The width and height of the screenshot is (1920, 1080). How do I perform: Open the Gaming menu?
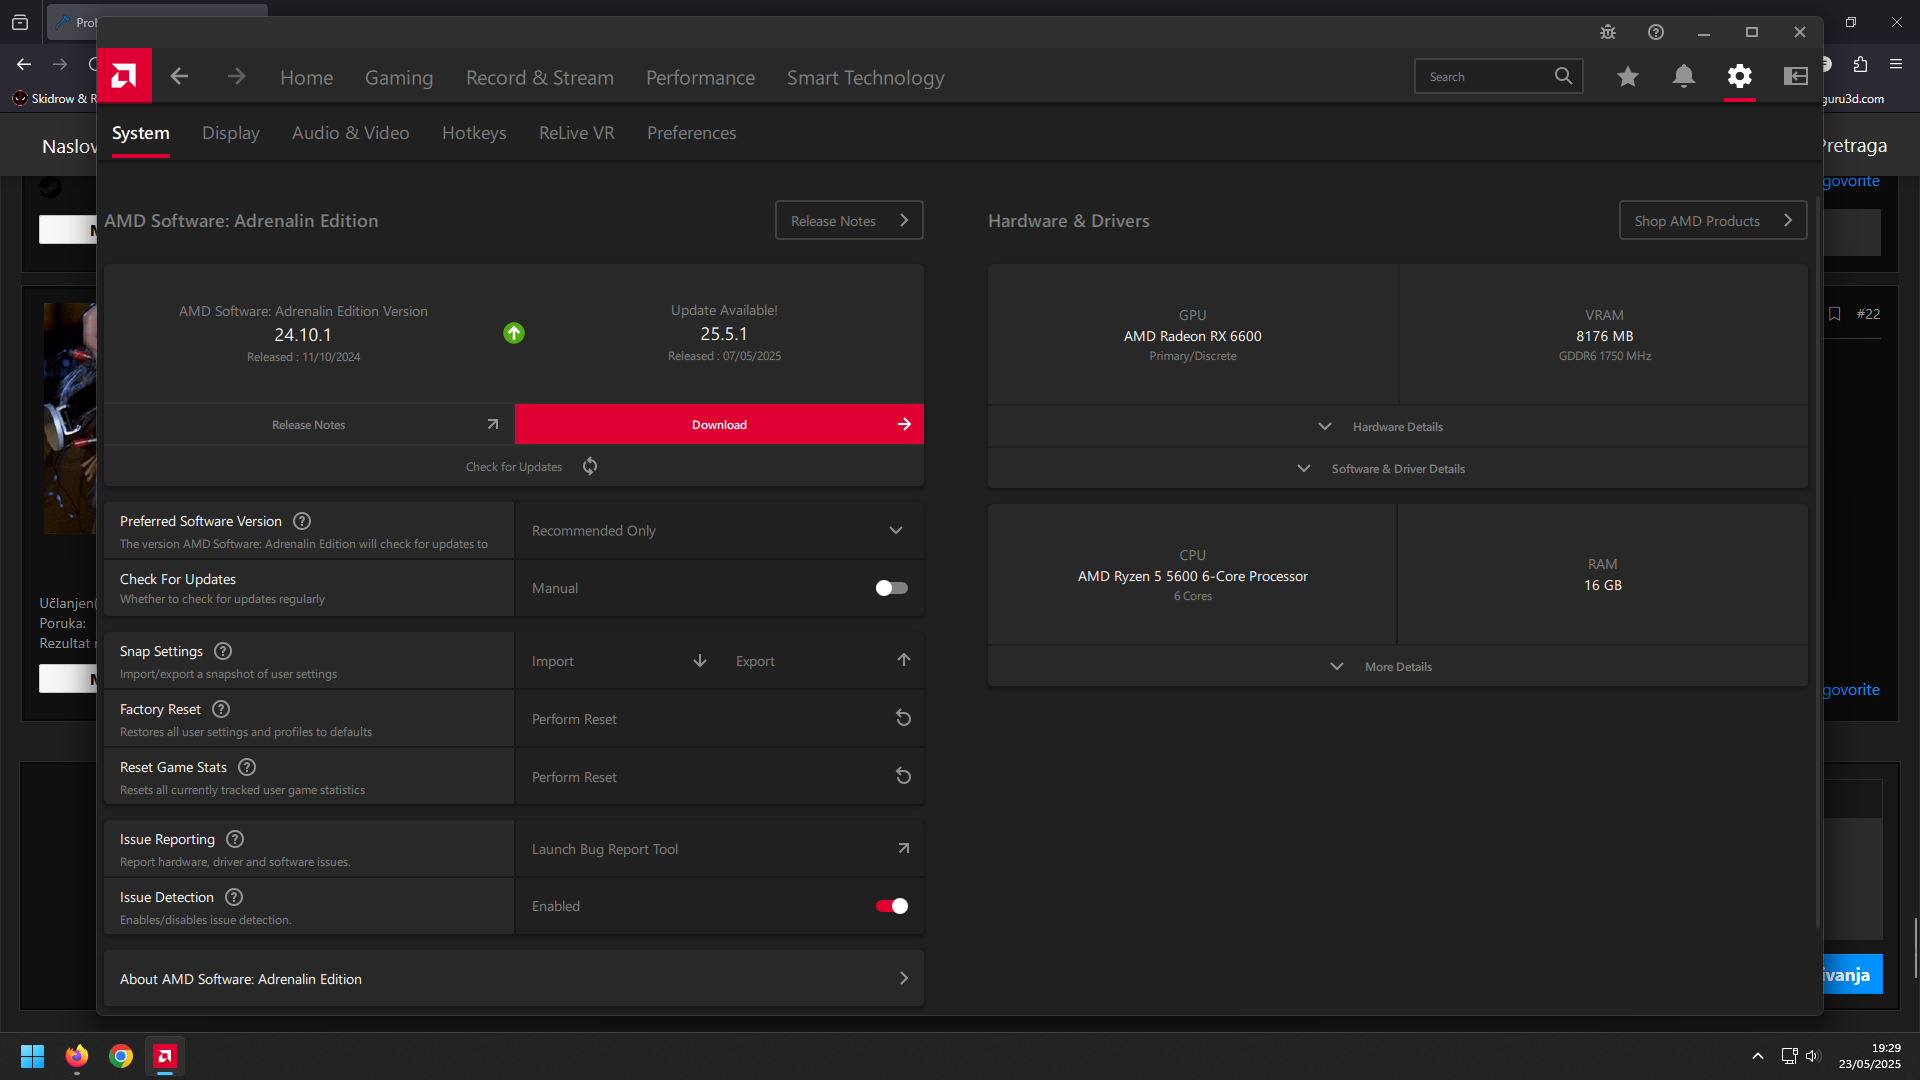pyautogui.click(x=399, y=77)
